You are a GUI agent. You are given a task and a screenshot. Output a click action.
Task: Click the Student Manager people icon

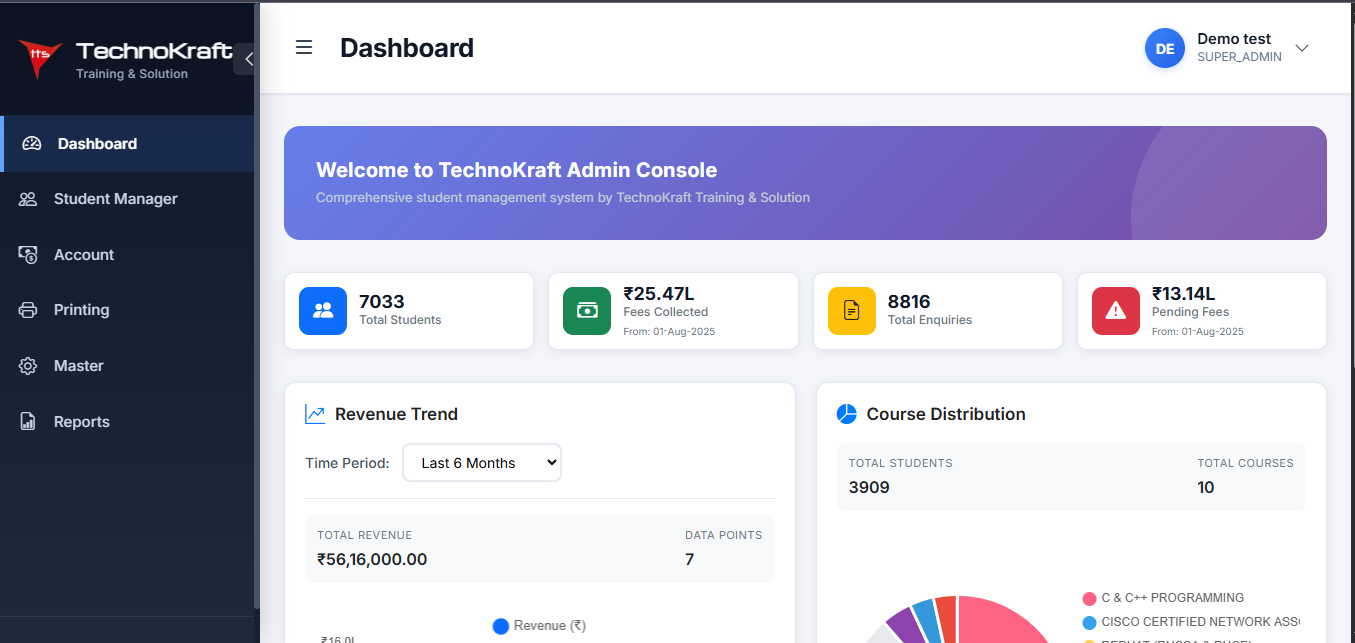tap(28, 199)
